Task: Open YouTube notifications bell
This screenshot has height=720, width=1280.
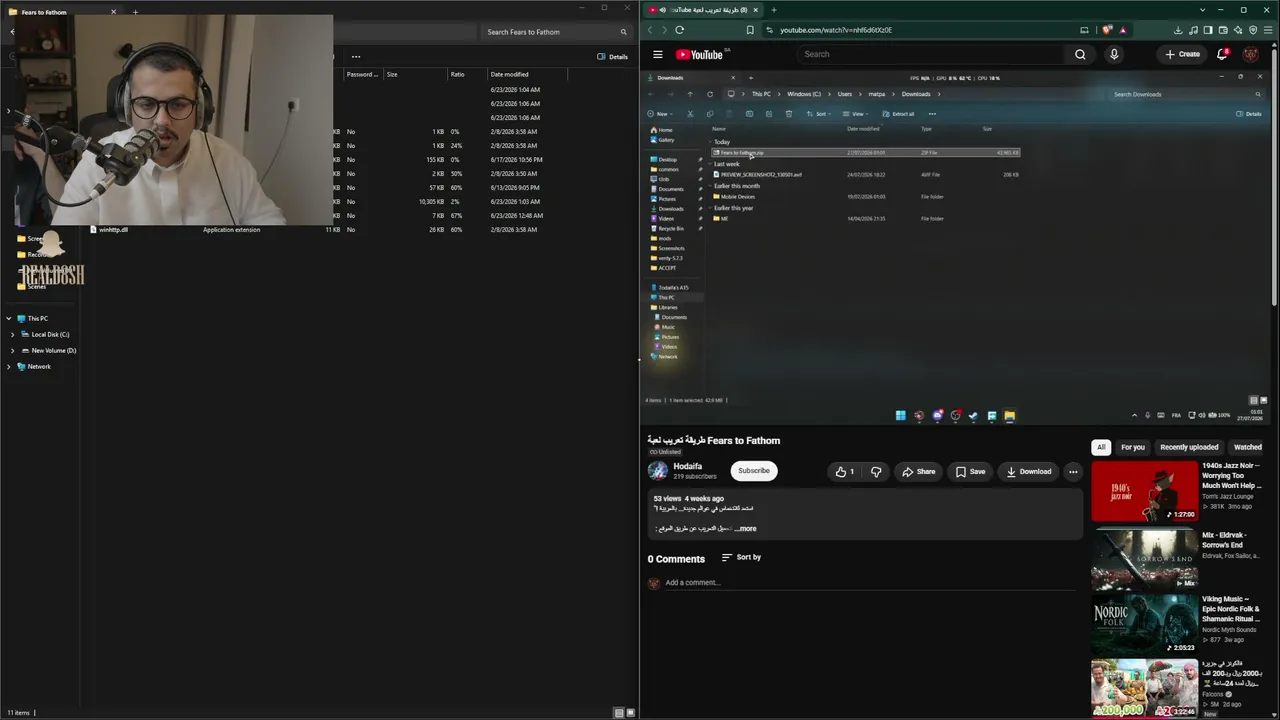Action: 1222,54
